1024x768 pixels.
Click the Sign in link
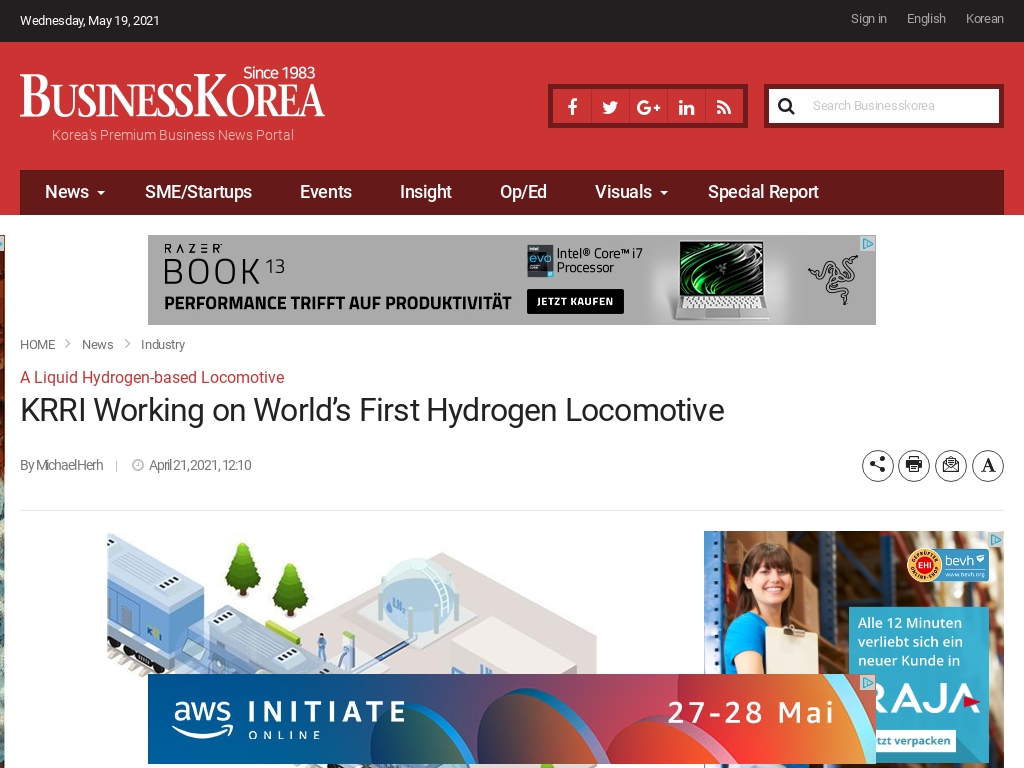(x=869, y=19)
